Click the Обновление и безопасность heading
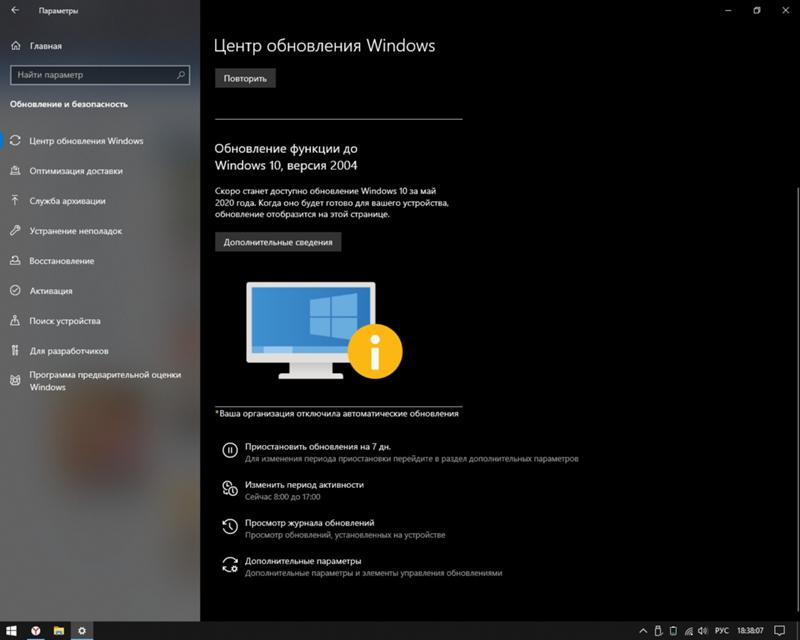 point(69,104)
